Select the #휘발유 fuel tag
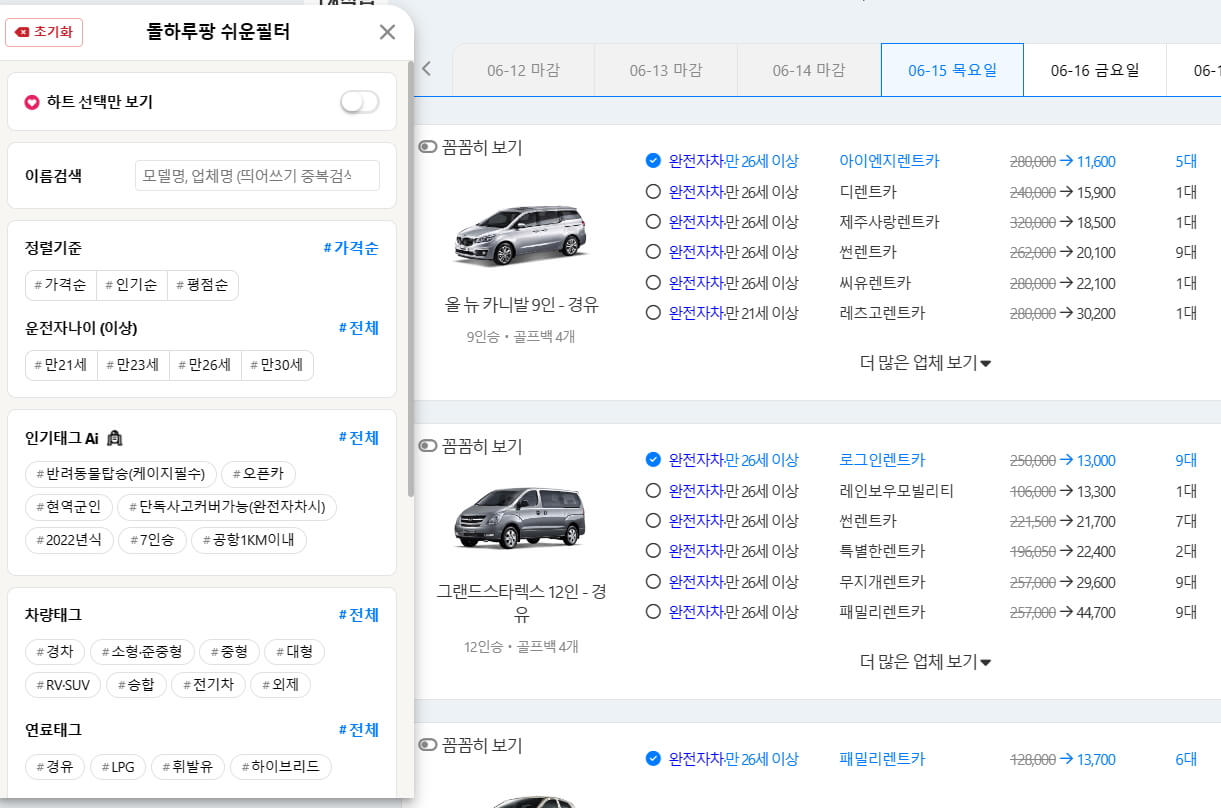1221x808 pixels. point(188,767)
